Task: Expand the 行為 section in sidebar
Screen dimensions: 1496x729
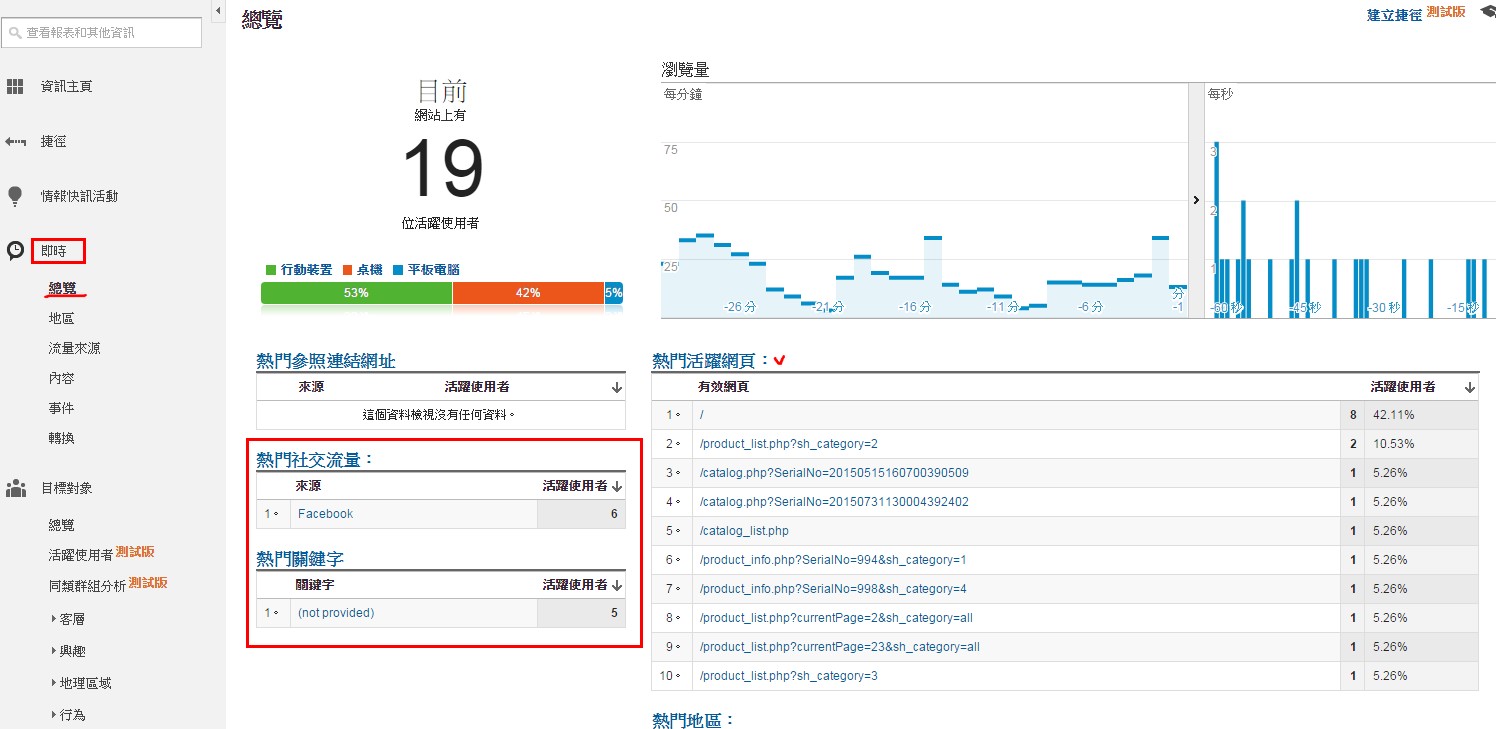Action: click(x=54, y=715)
